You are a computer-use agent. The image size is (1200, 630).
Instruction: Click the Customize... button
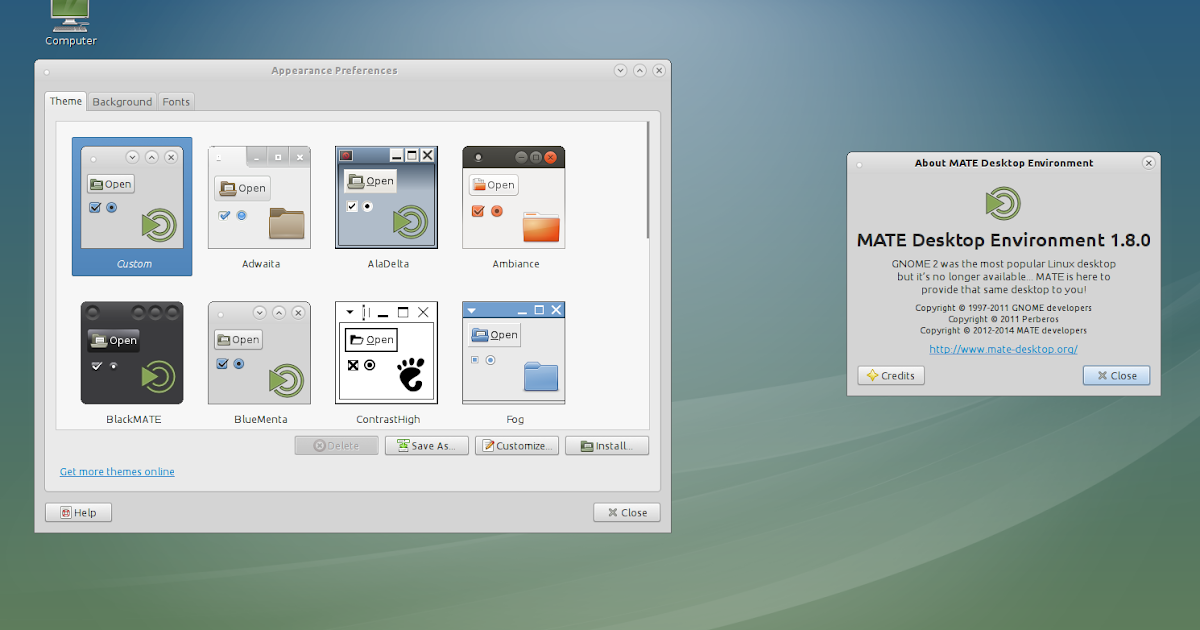click(517, 446)
